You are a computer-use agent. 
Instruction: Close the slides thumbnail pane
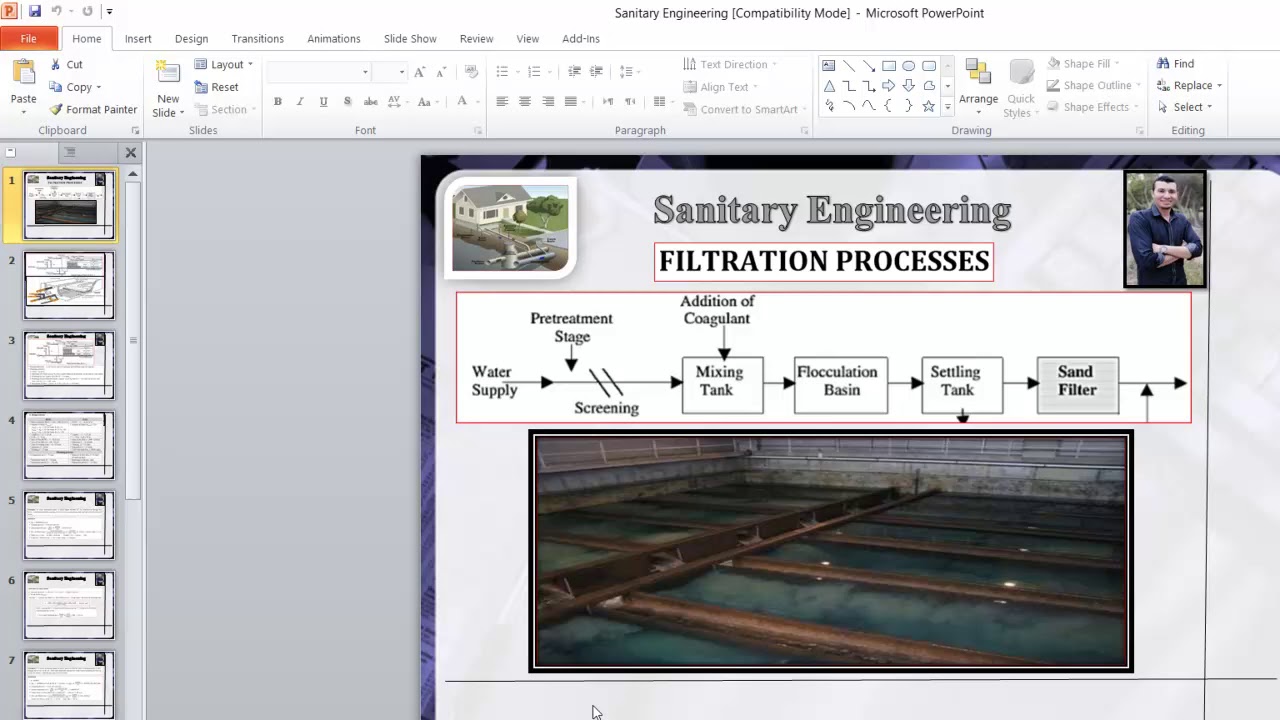tap(130, 153)
